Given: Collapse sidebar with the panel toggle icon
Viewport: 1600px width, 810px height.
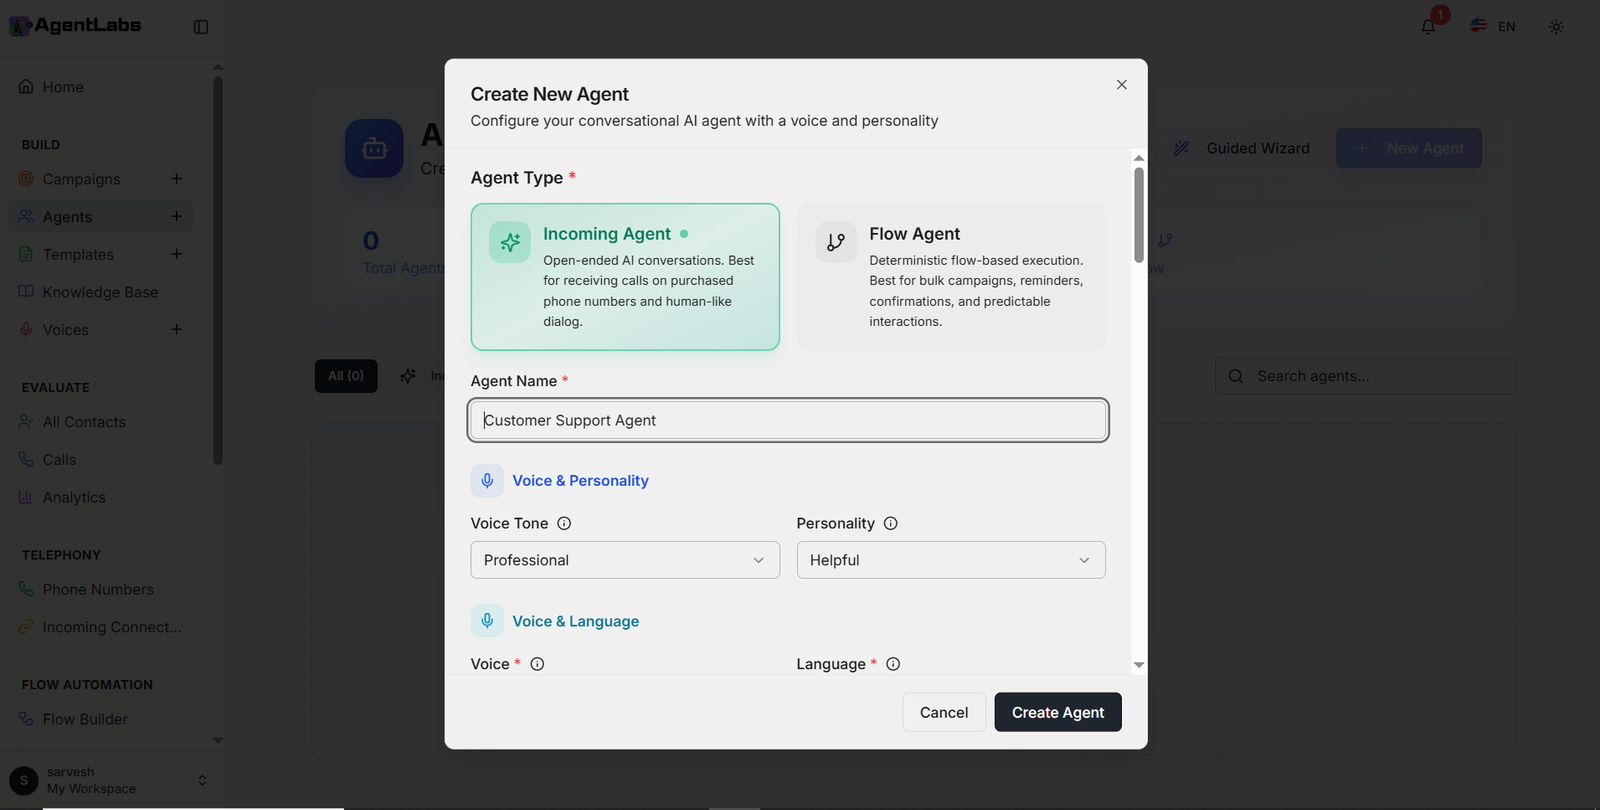Looking at the screenshot, I should [x=201, y=27].
